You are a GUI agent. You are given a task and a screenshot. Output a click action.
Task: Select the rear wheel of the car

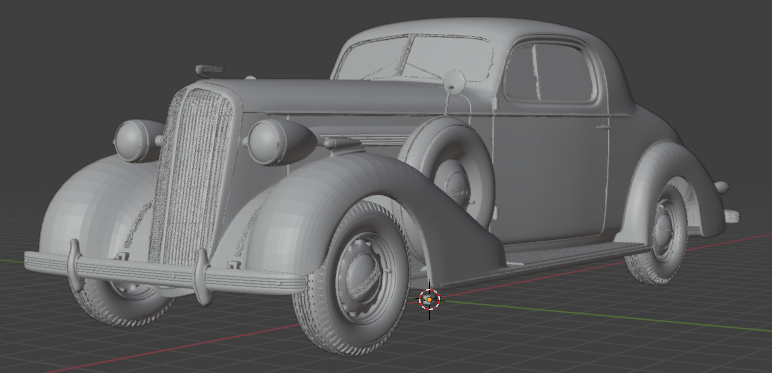(x=657, y=234)
